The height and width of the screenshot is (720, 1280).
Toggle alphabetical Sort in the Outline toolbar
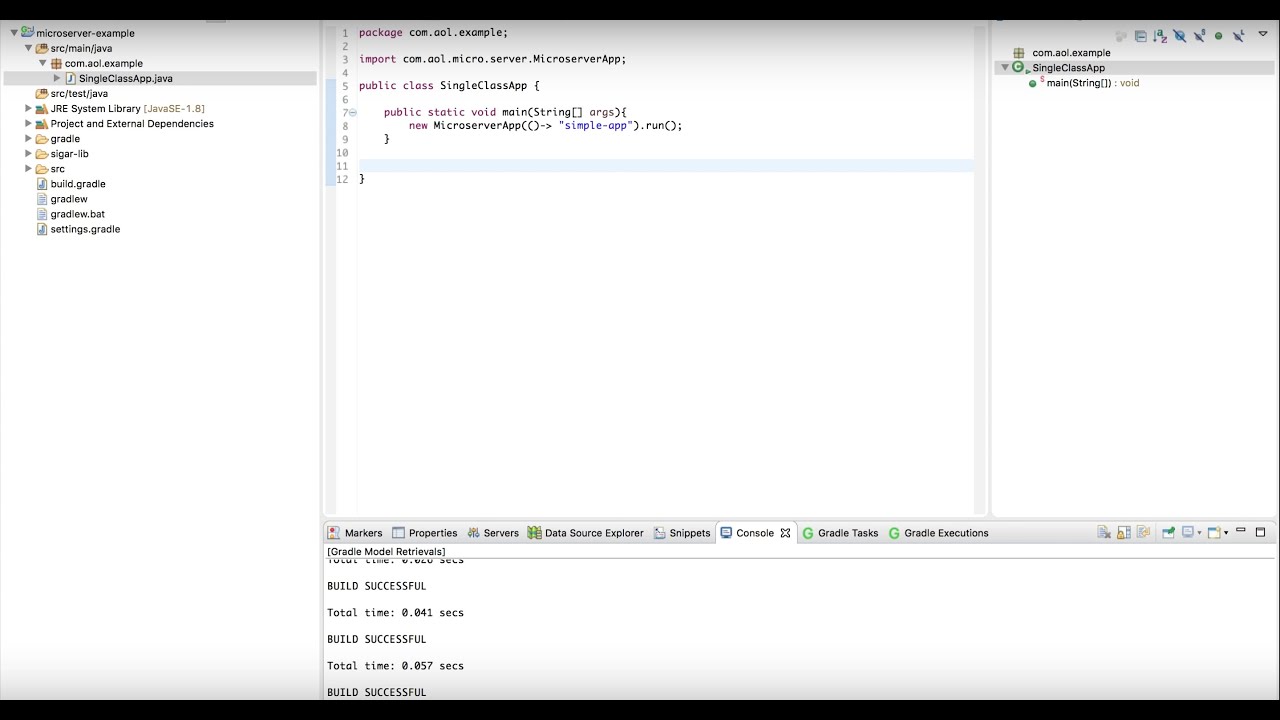tap(1160, 36)
